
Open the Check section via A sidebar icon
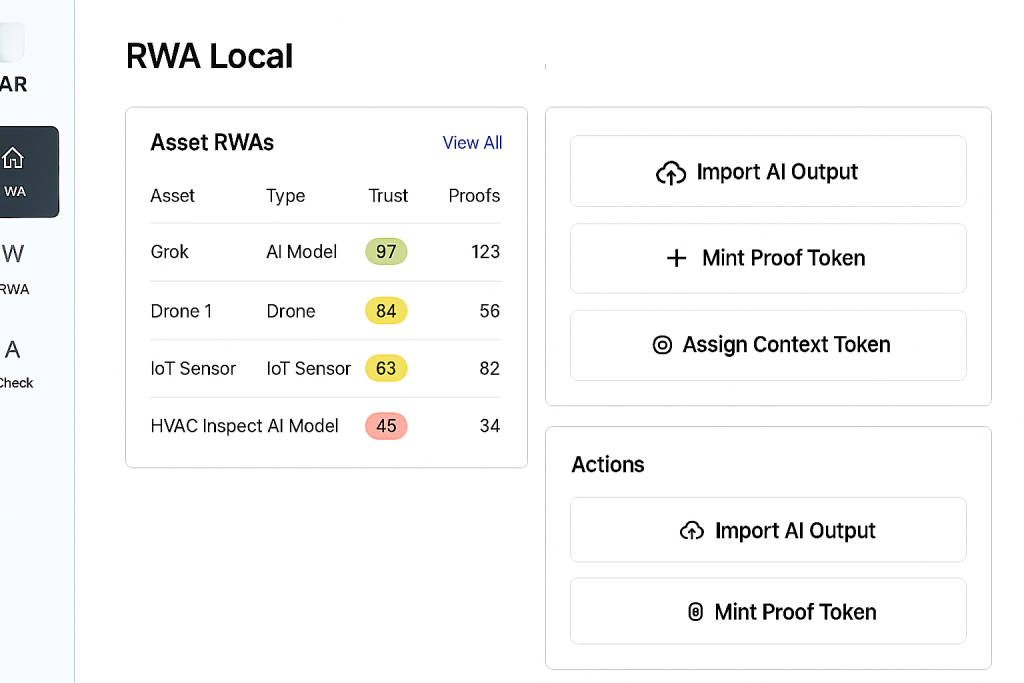coord(14,350)
